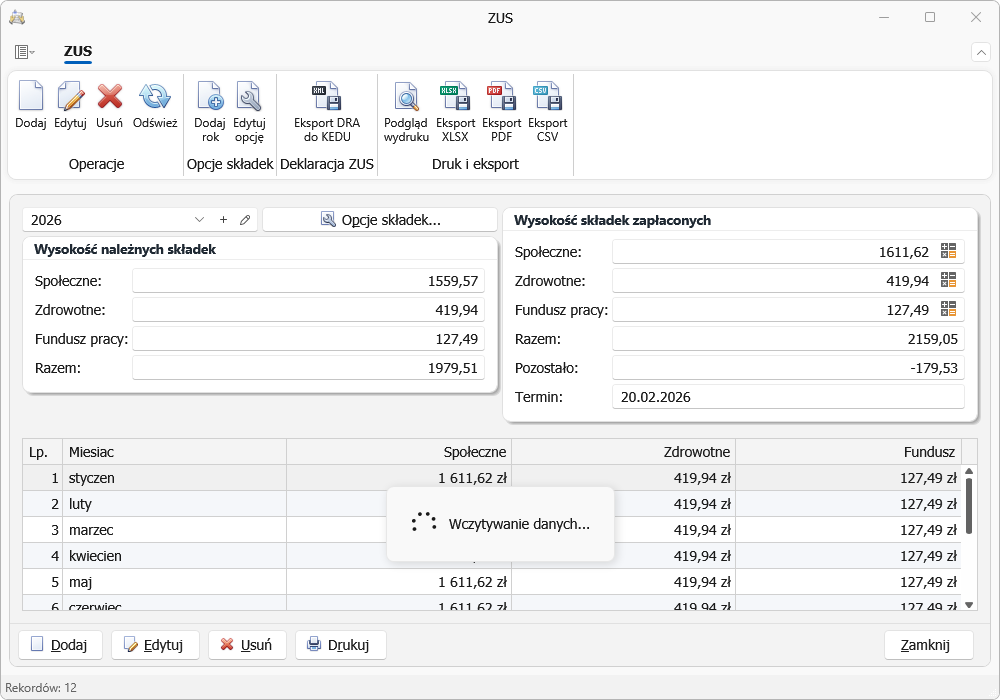Select the marzec row
Screen dimensions: 1000x700
coord(492,530)
